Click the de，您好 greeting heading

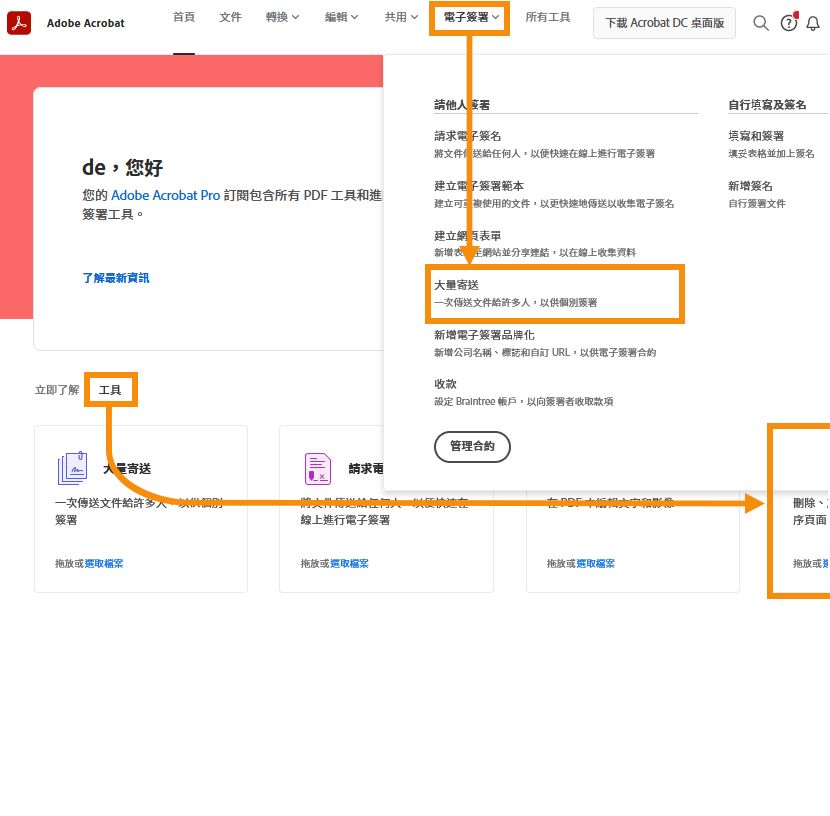pos(122,168)
